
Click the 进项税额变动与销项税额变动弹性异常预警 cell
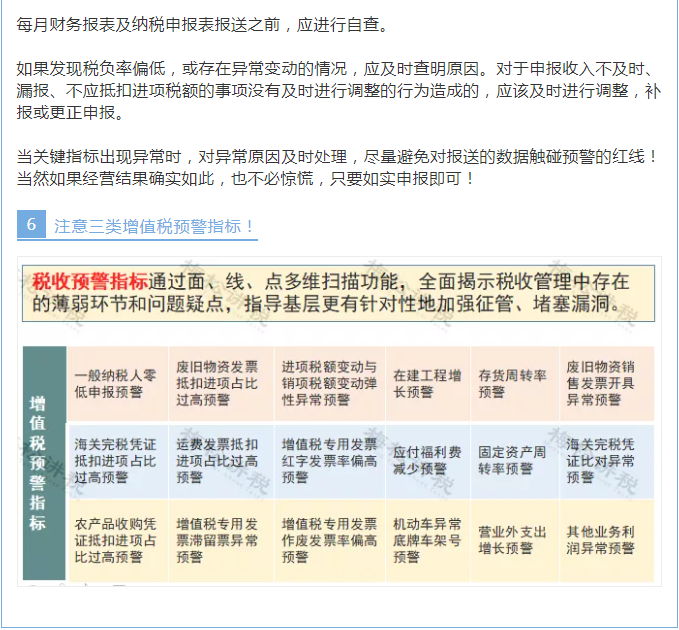point(329,383)
